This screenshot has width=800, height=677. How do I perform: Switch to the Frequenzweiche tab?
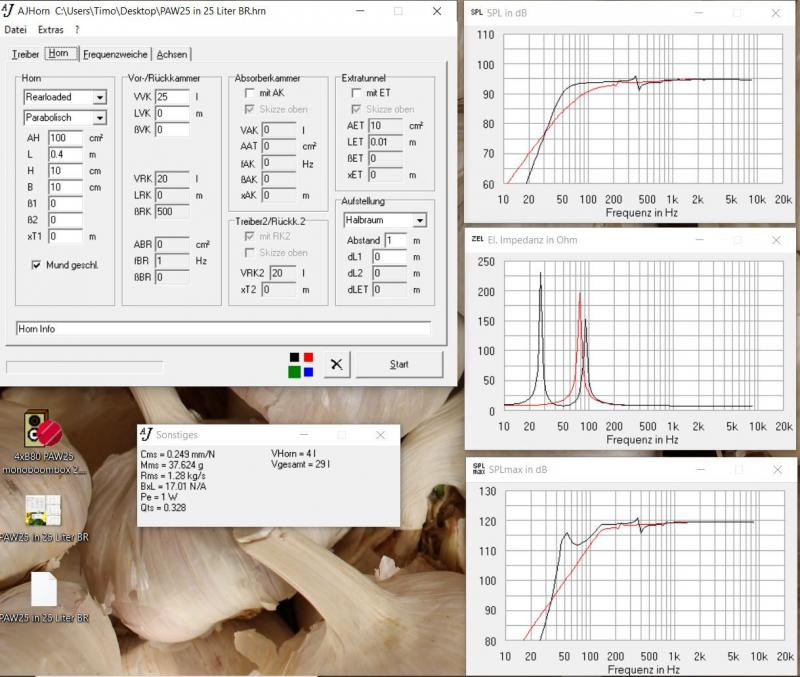[x=115, y=54]
